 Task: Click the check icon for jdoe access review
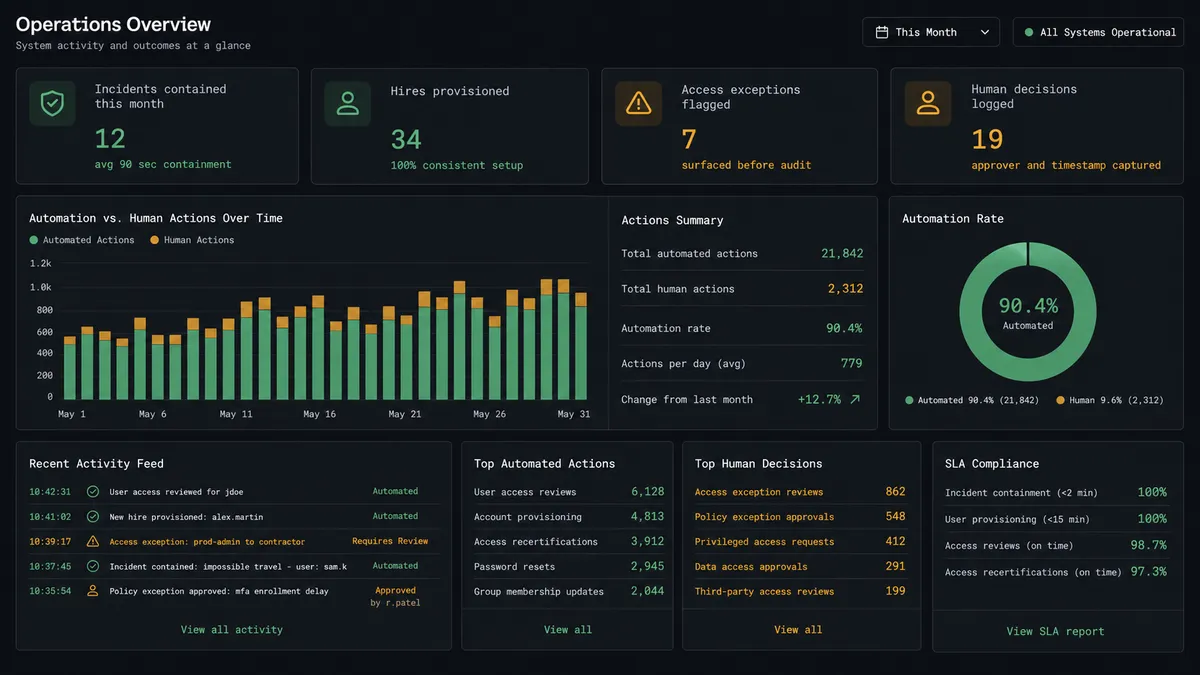(x=93, y=492)
